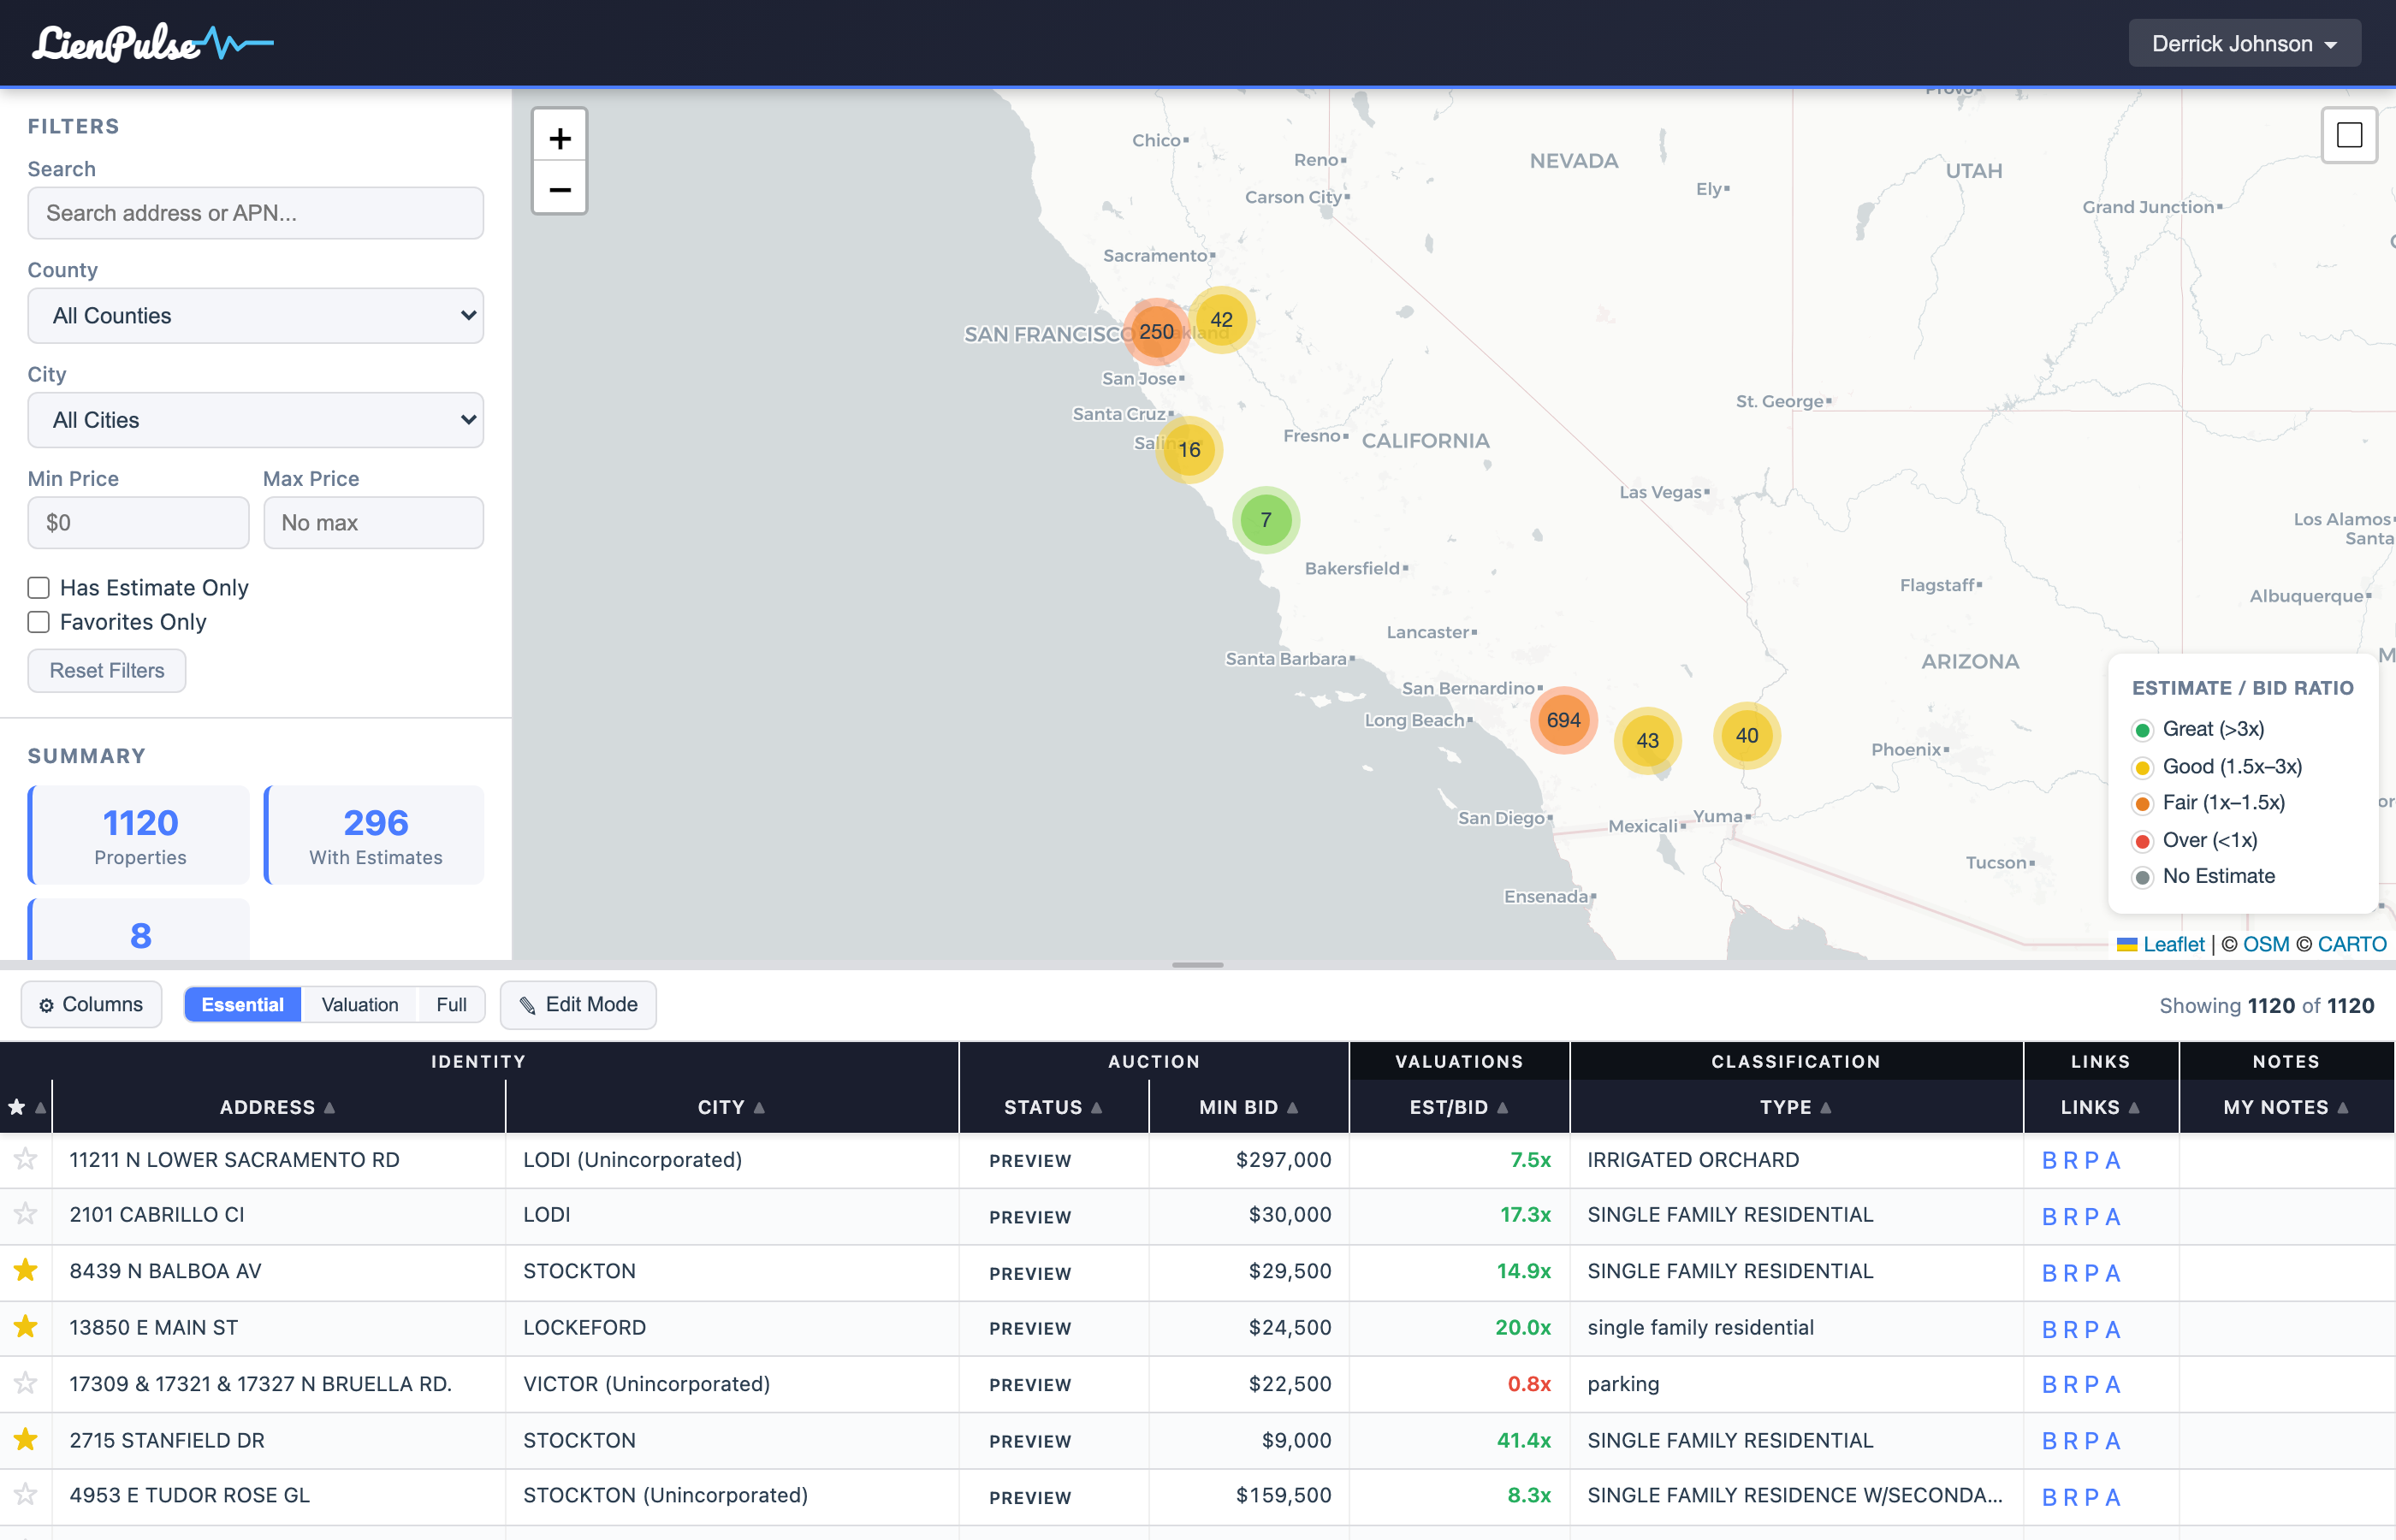Enable the Favorites Only checkbox

tap(38, 622)
